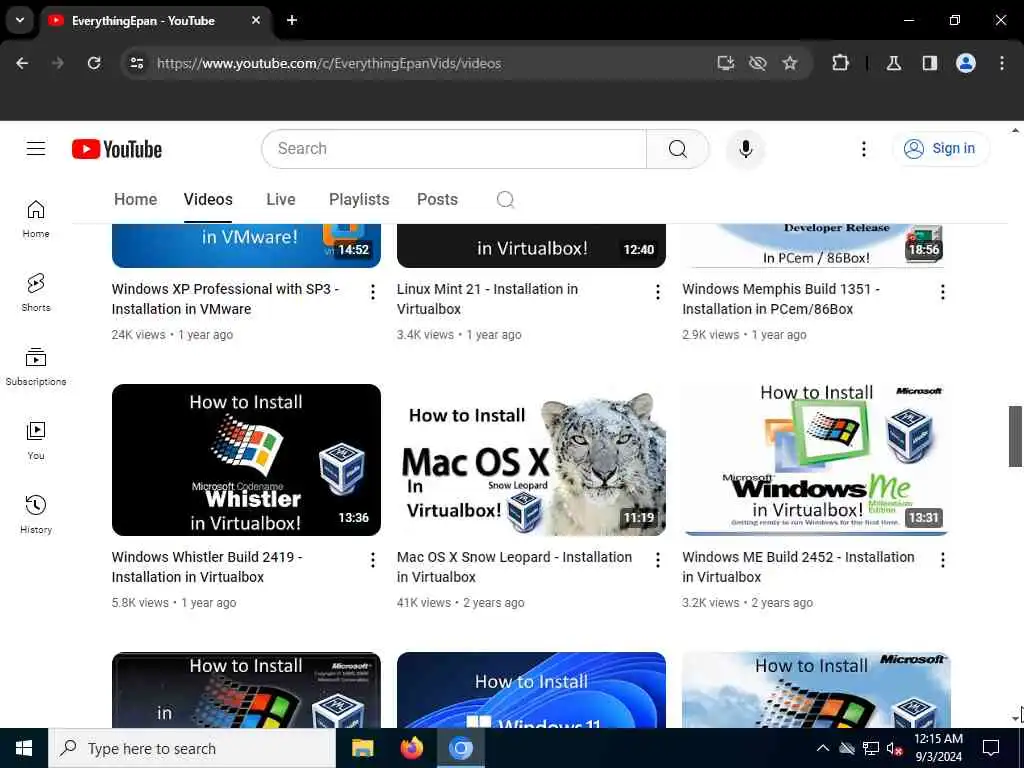Show hidden system tray icons
This screenshot has width=1024, height=768.
[x=823, y=748]
